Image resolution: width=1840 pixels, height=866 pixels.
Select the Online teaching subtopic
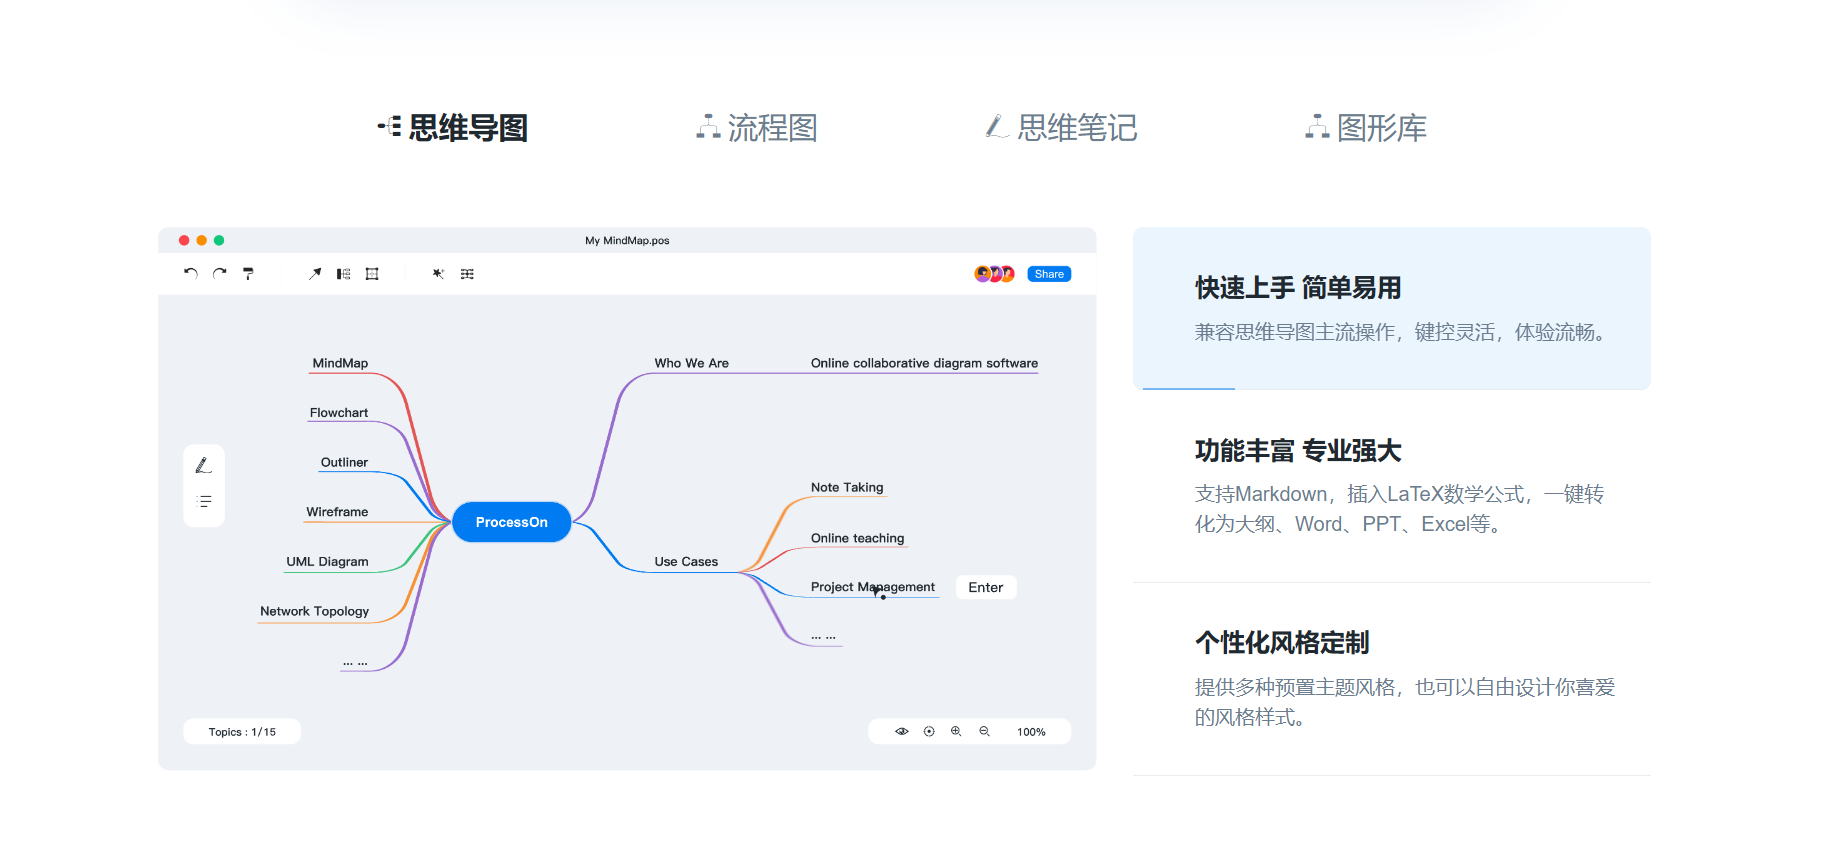857,538
